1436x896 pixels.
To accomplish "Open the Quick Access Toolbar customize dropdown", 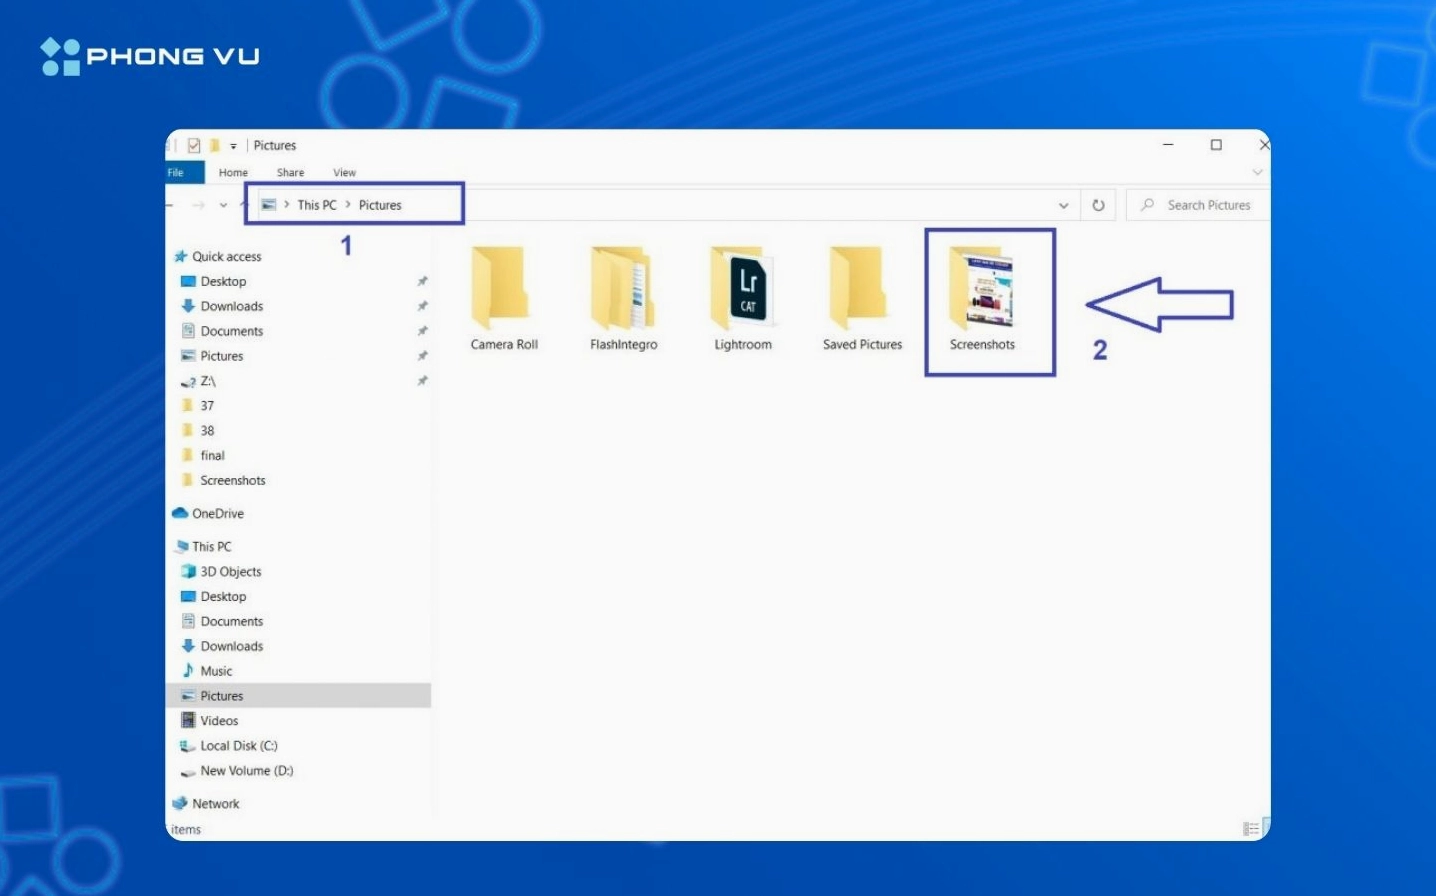I will (233, 146).
